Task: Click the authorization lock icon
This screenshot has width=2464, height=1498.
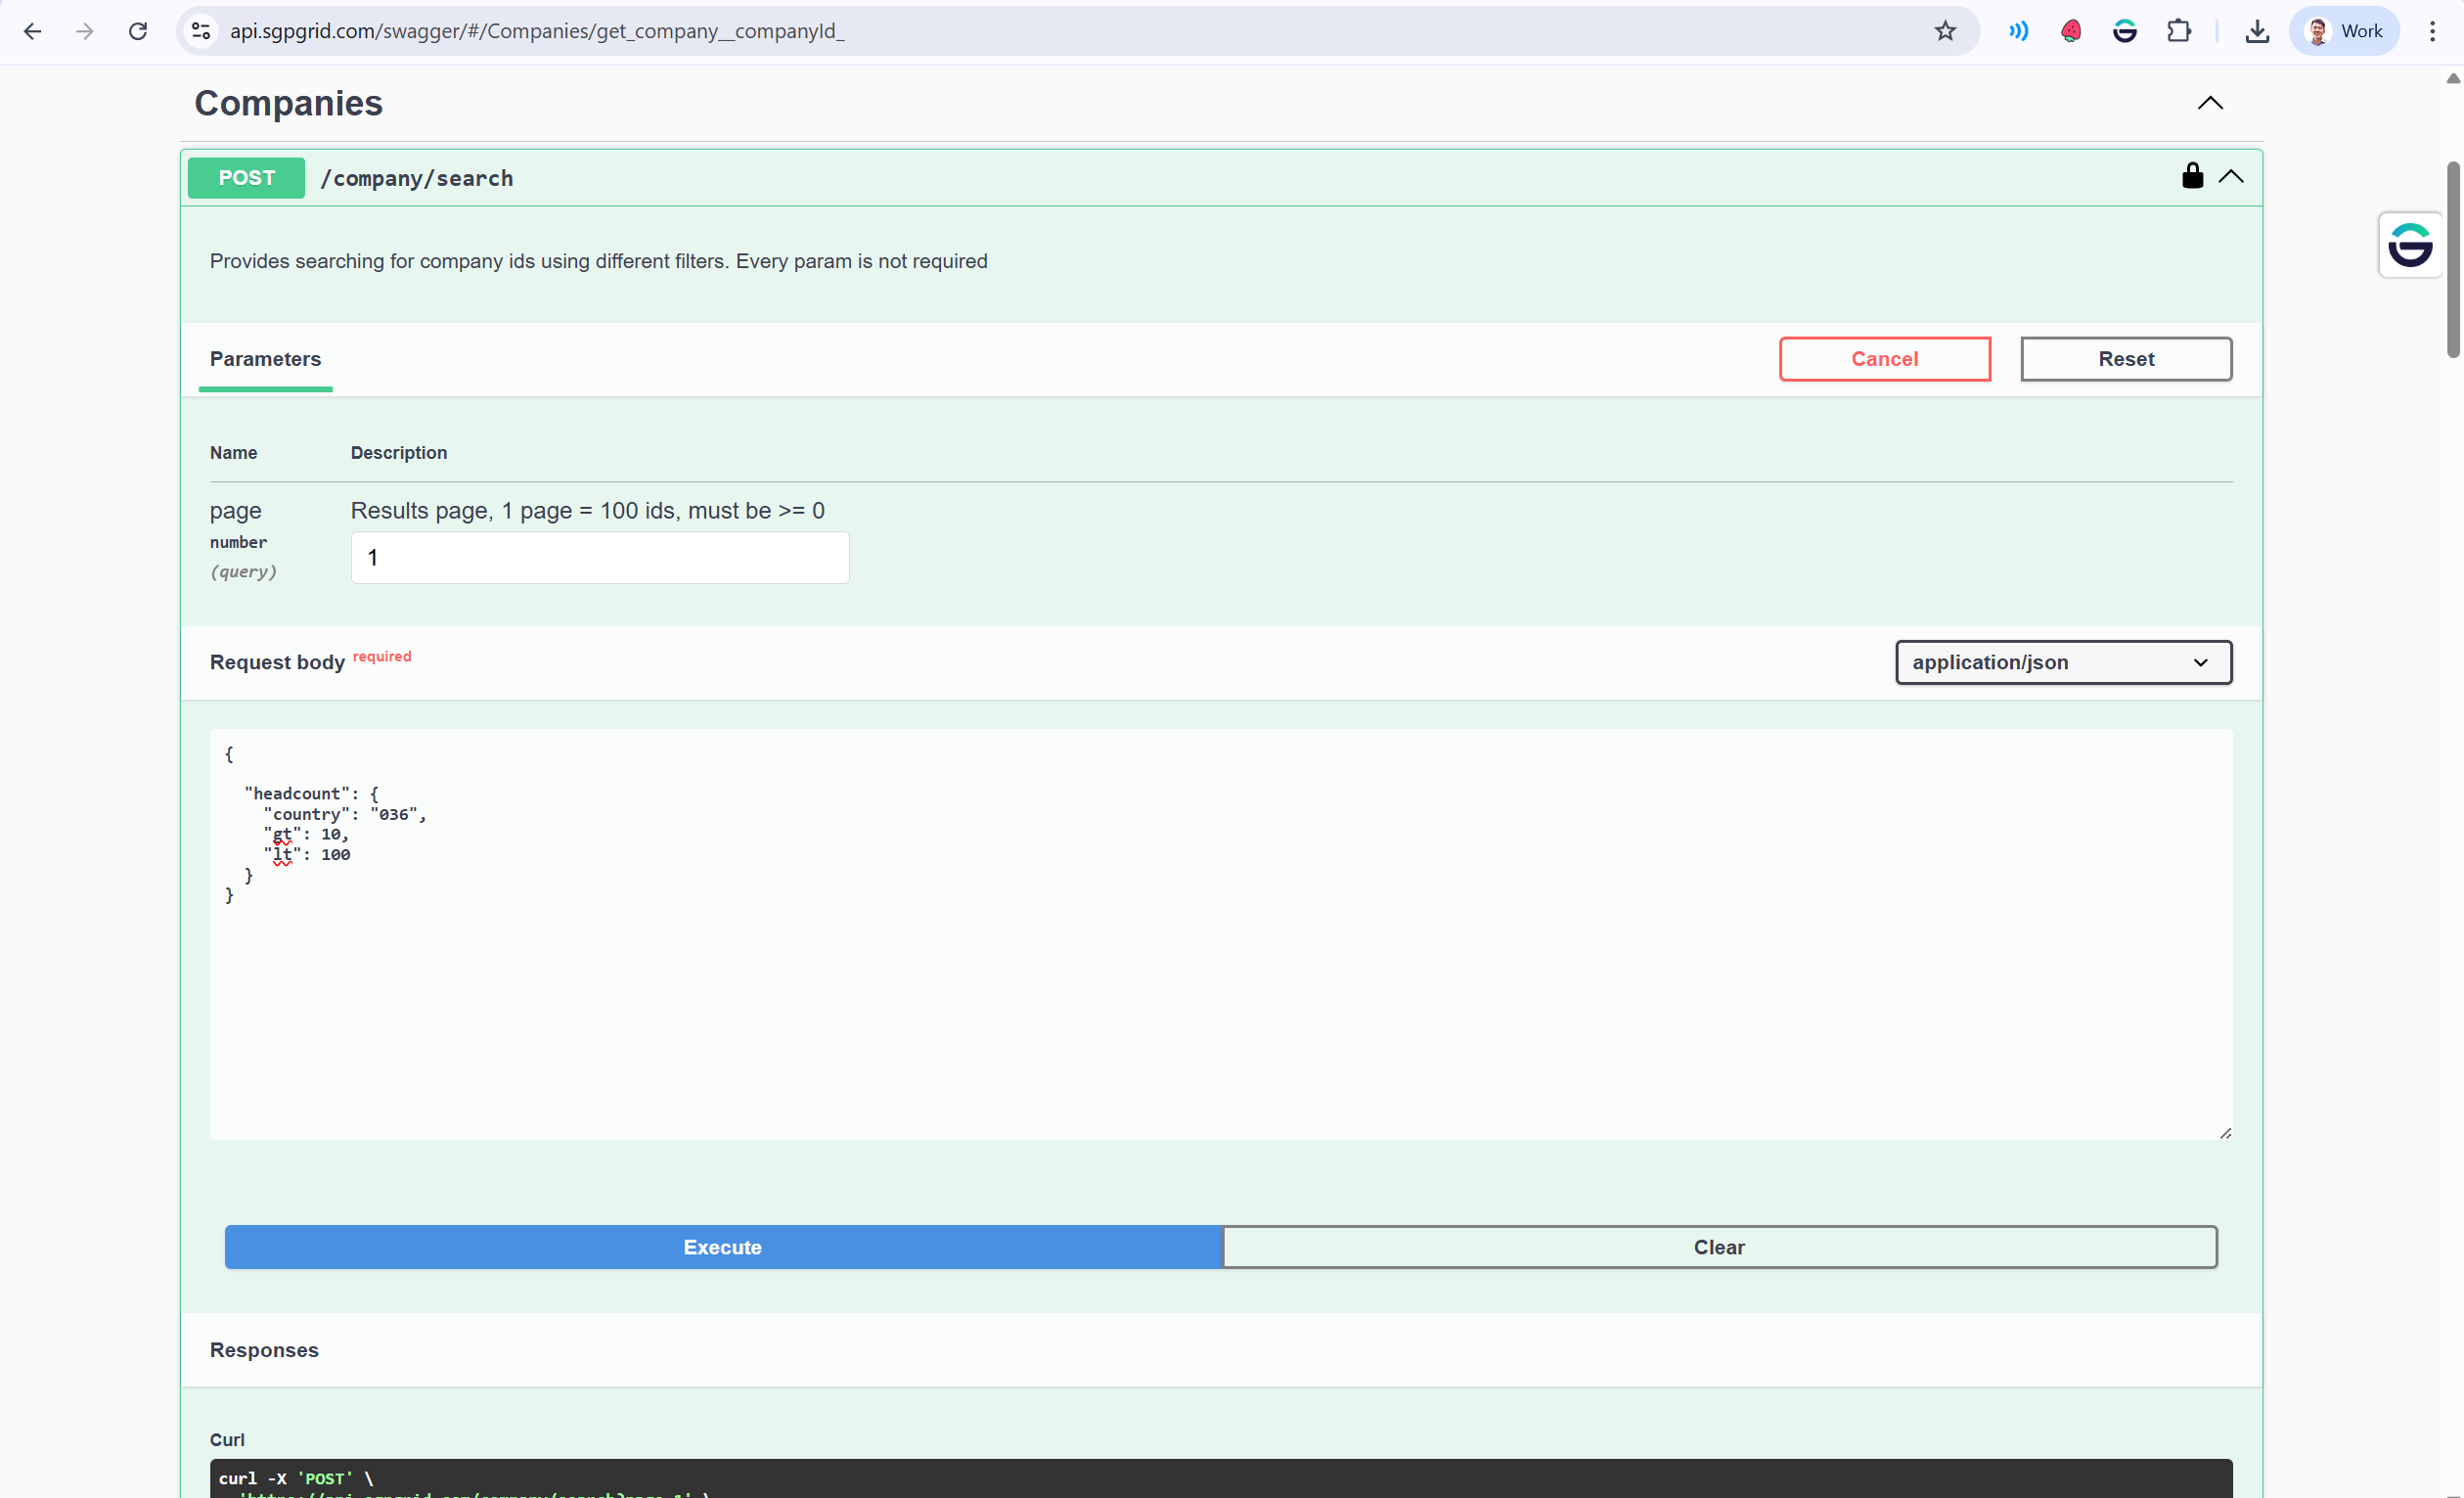Action: pos(2192,176)
